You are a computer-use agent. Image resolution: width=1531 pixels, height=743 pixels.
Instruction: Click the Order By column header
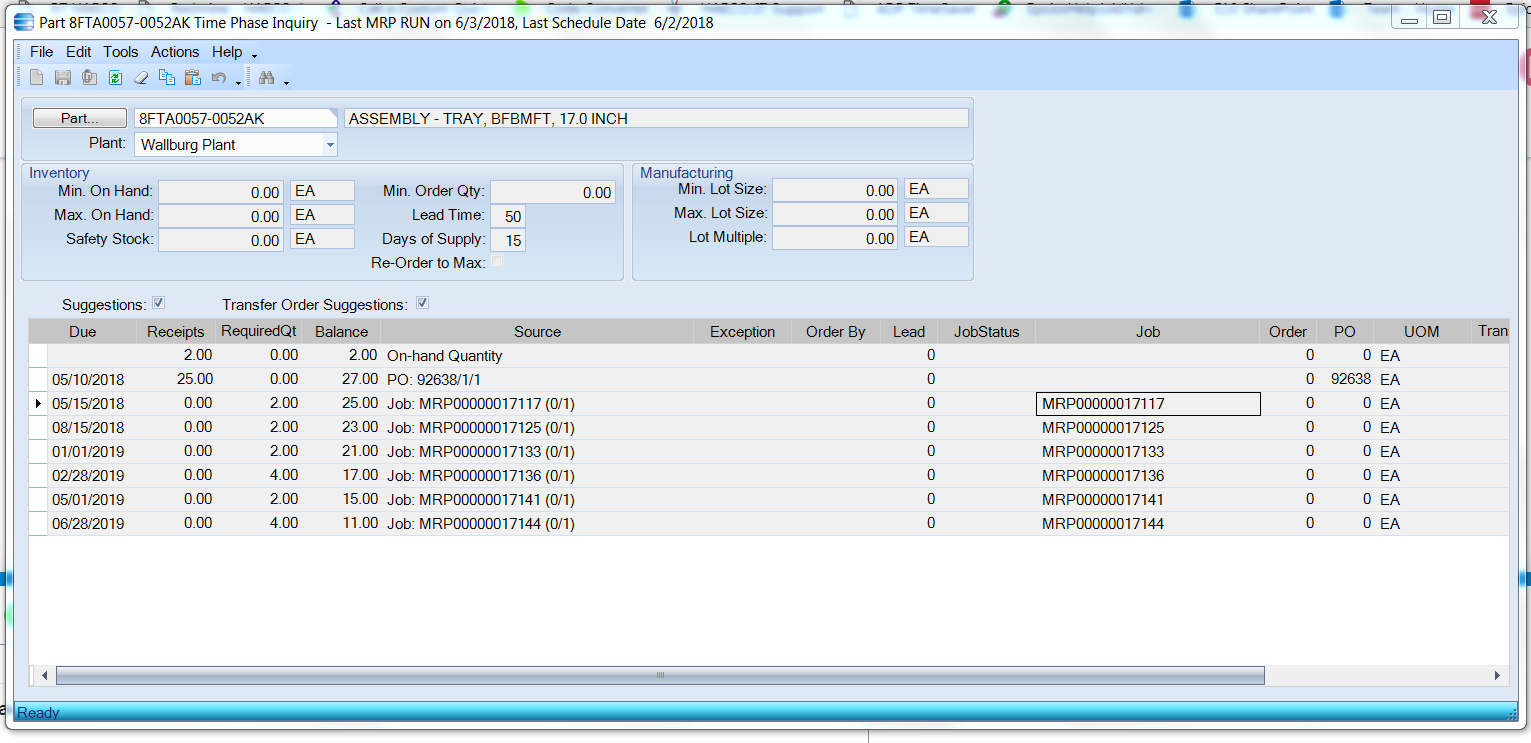[836, 331]
